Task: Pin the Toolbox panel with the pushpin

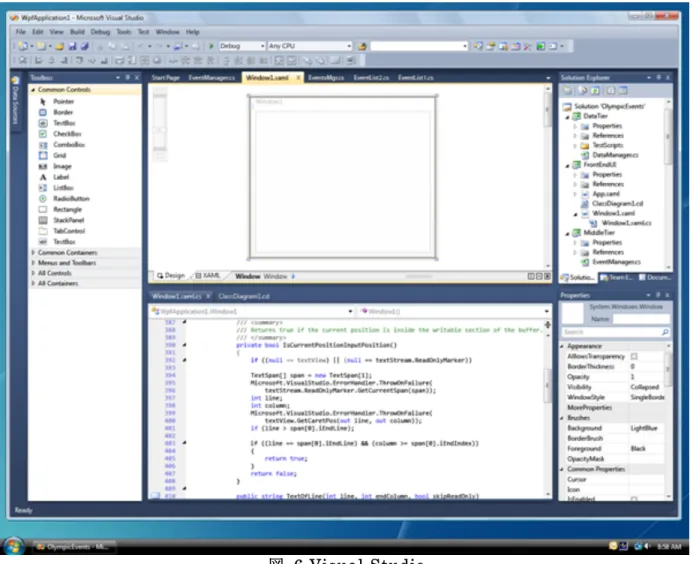Action: pos(127,78)
